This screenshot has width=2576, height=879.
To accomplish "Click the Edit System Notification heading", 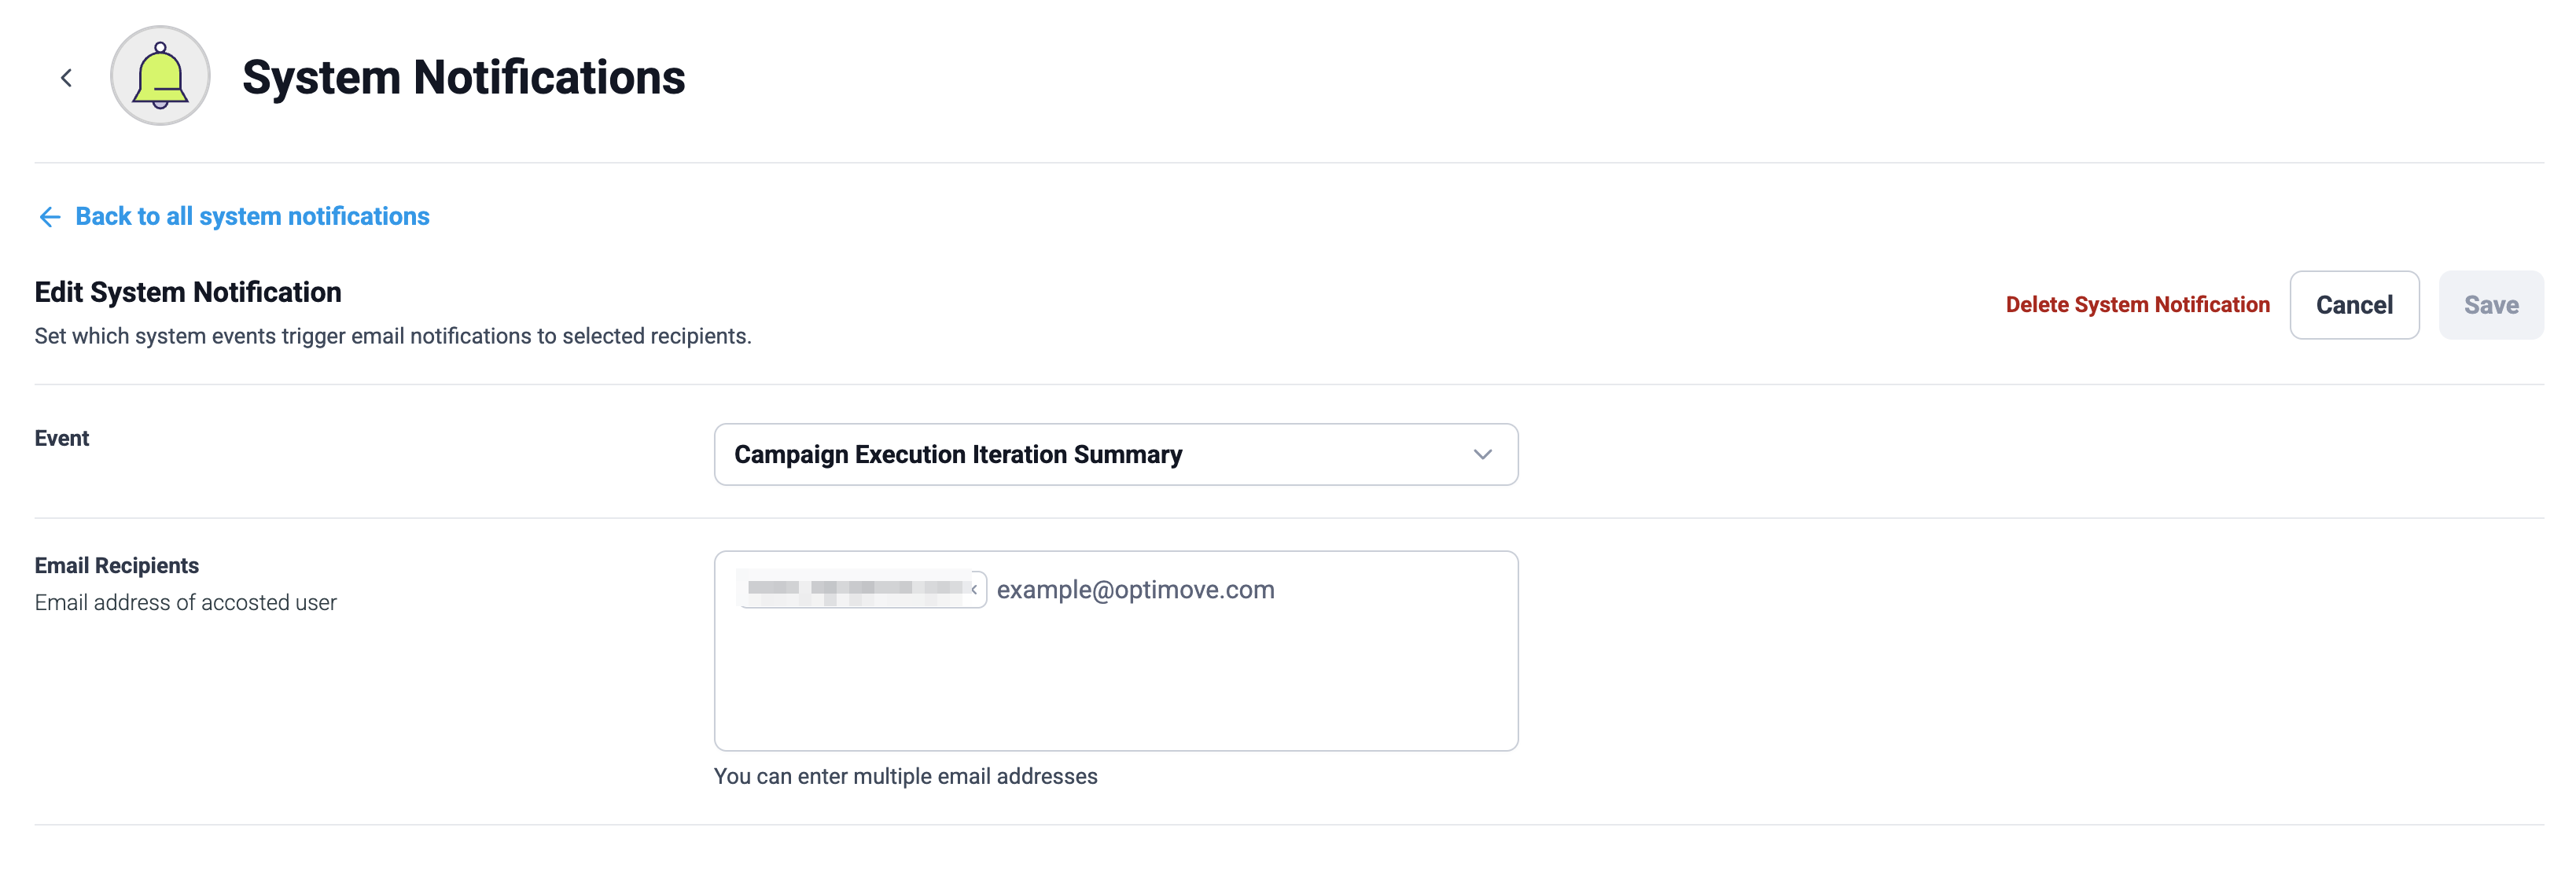I will (x=188, y=292).
